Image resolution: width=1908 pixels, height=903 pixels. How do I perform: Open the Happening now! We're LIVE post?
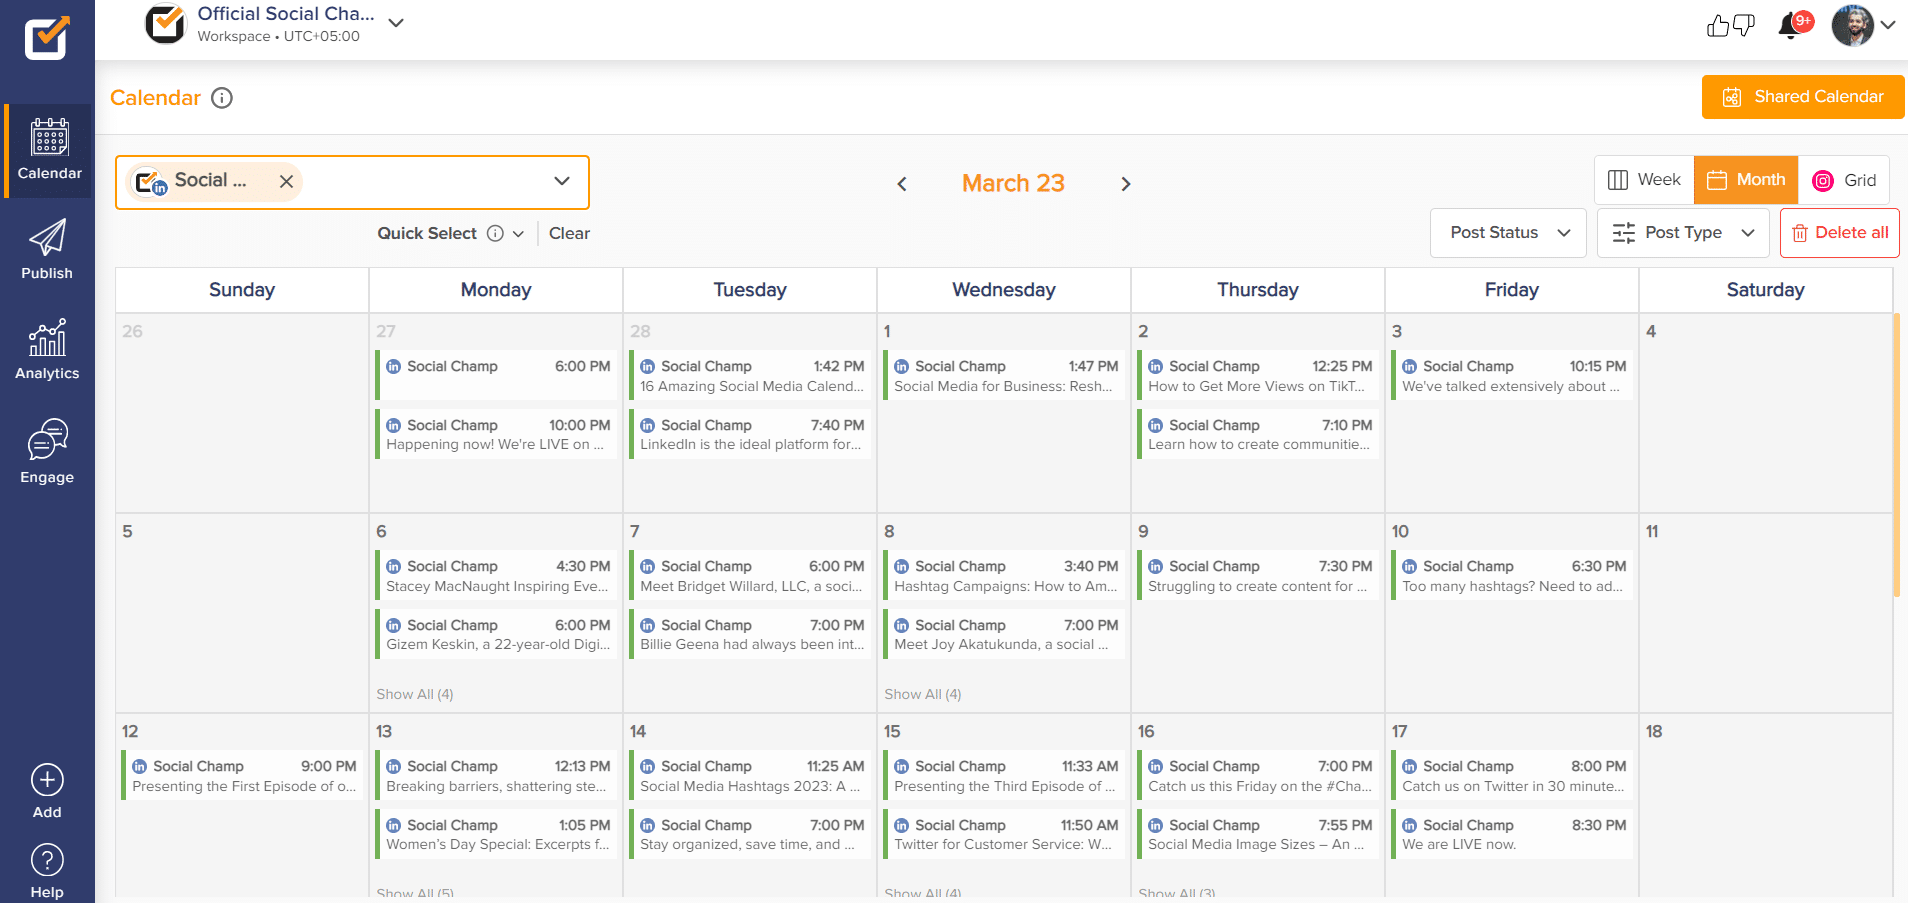496,434
